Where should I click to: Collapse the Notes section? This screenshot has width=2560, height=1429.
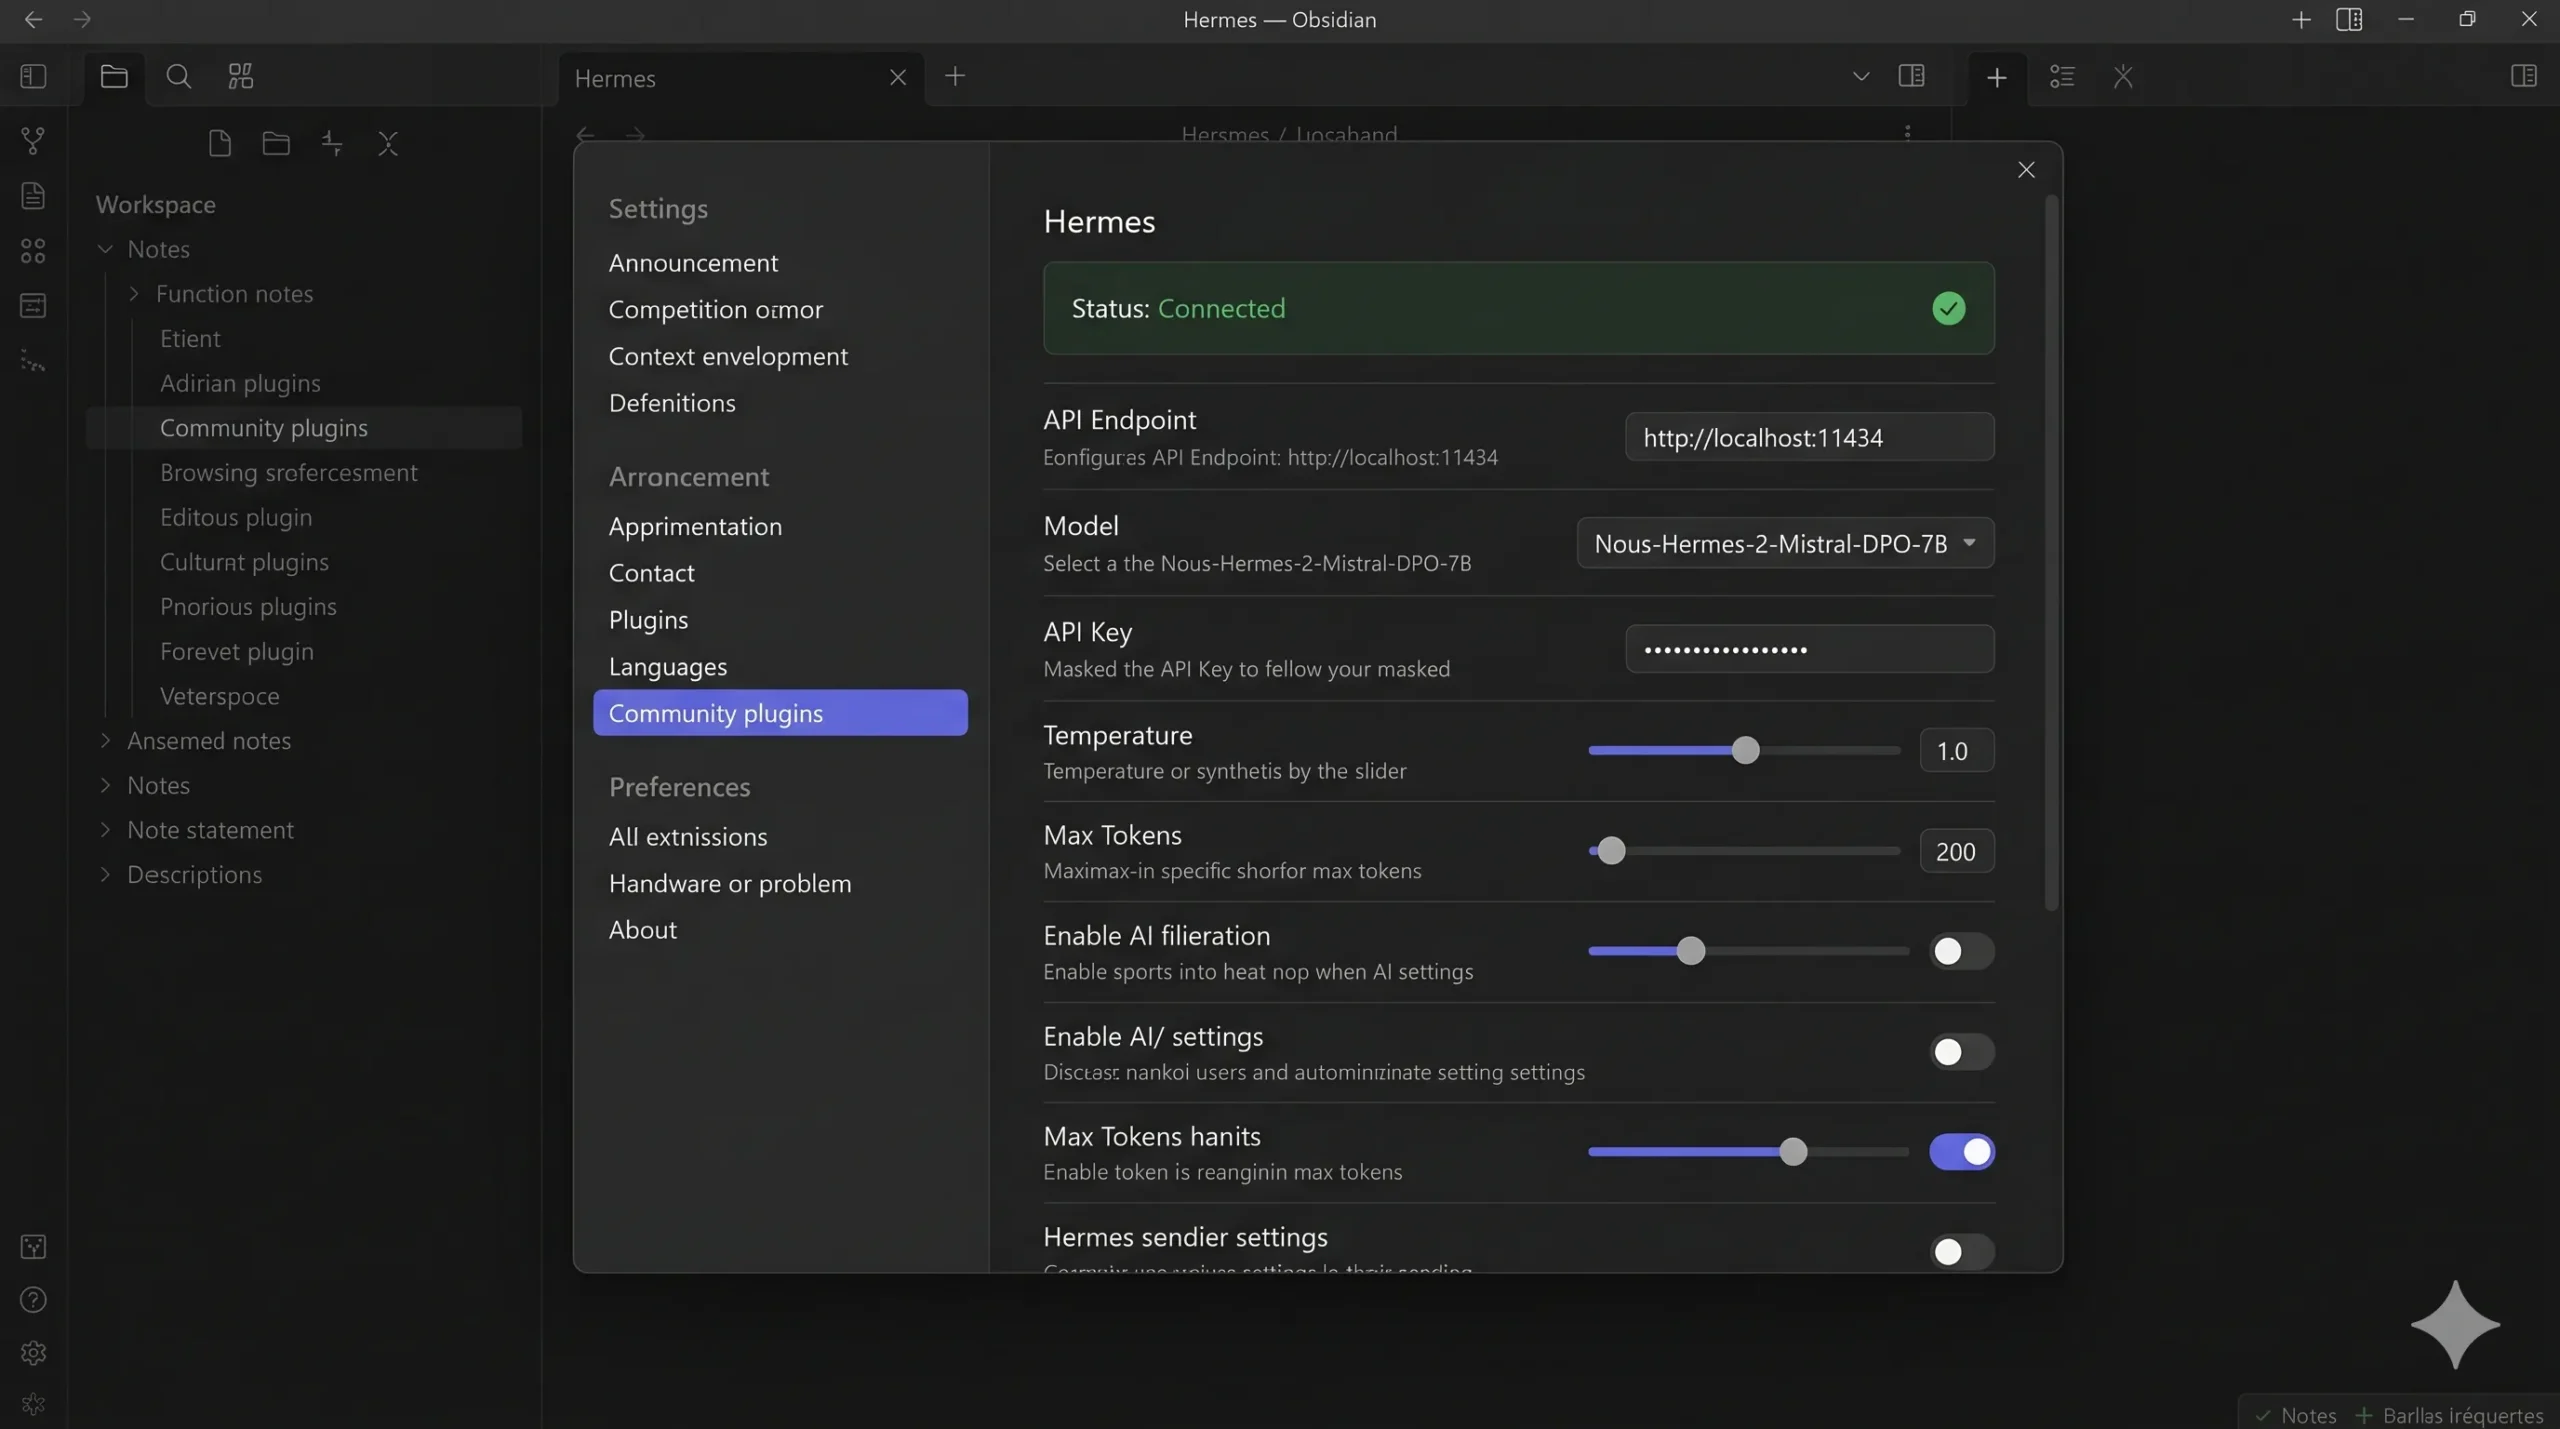click(105, 249)
